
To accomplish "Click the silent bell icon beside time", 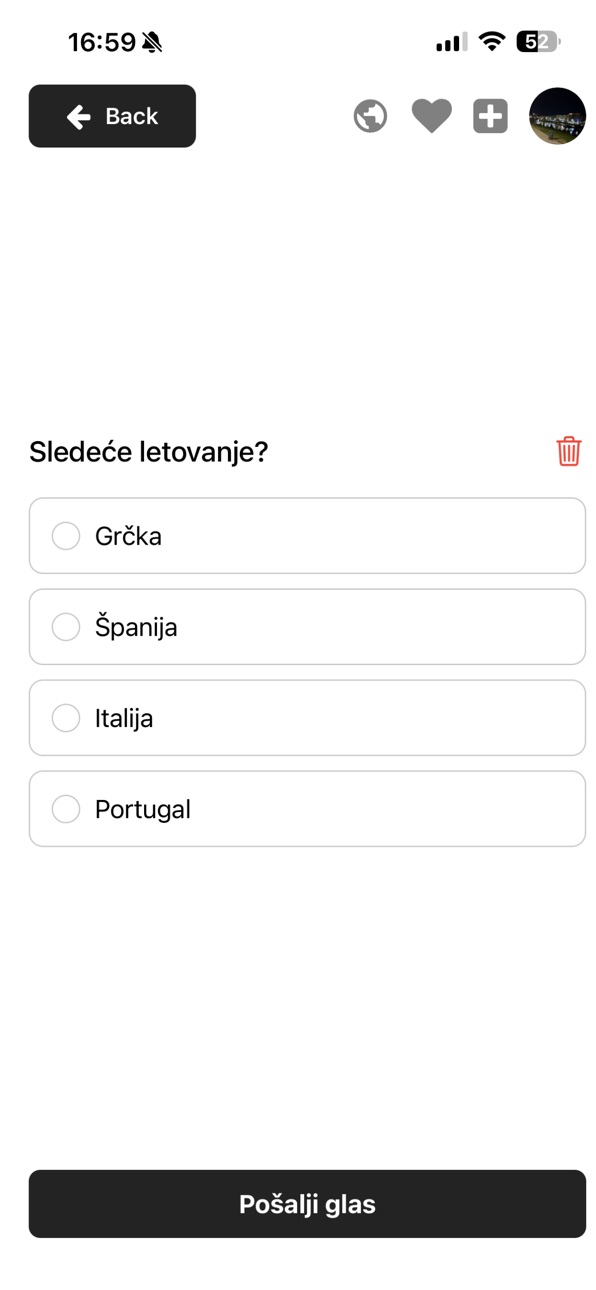I will tap(152, 42).
